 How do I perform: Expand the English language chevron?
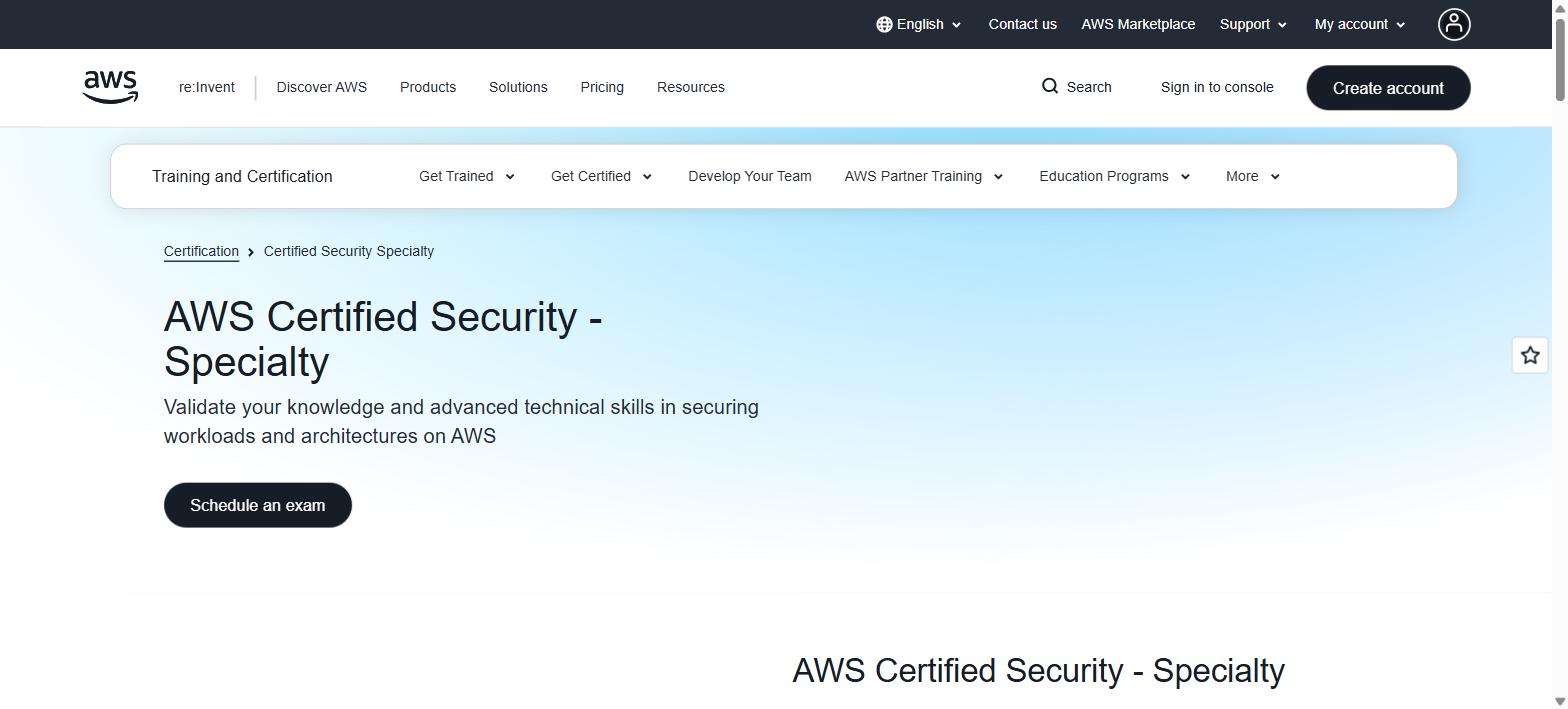coord(957,25)
